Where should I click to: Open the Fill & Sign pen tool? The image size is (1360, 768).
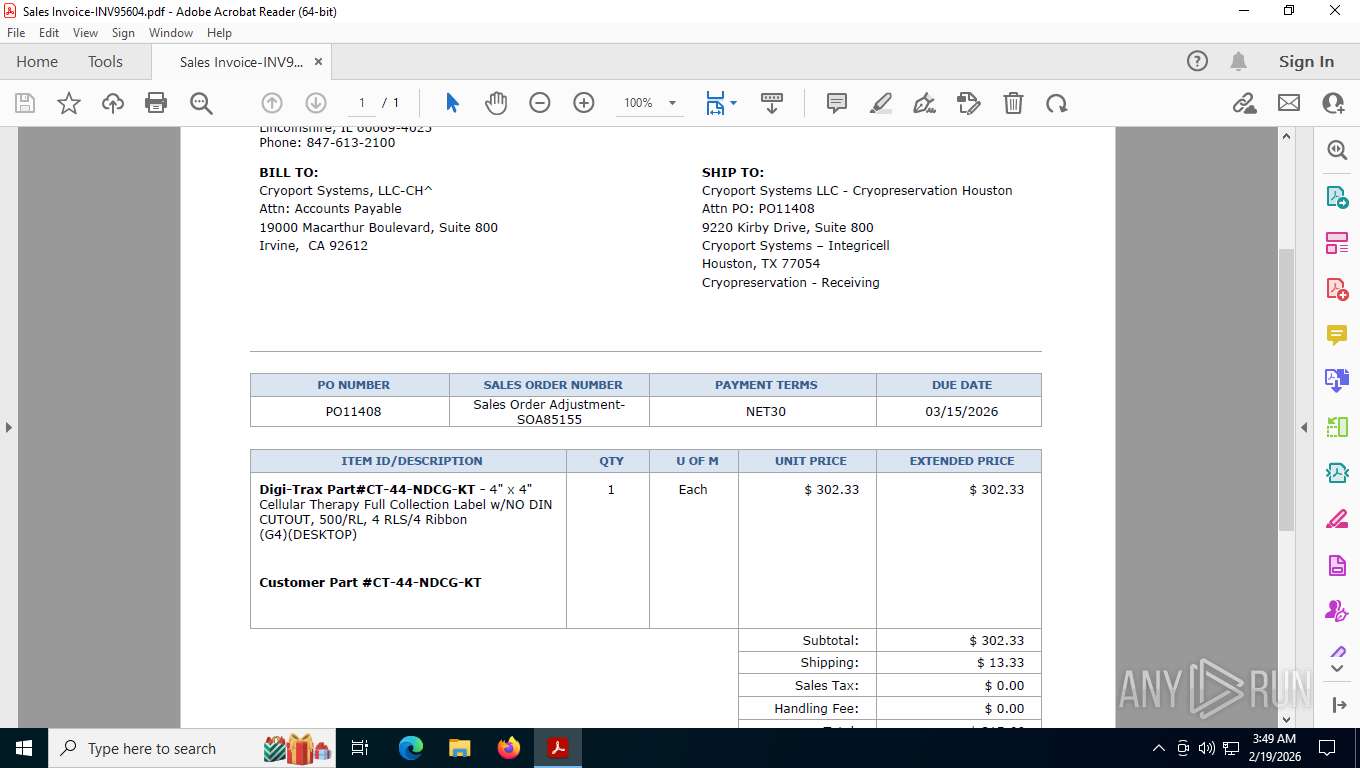coord(925,103)
